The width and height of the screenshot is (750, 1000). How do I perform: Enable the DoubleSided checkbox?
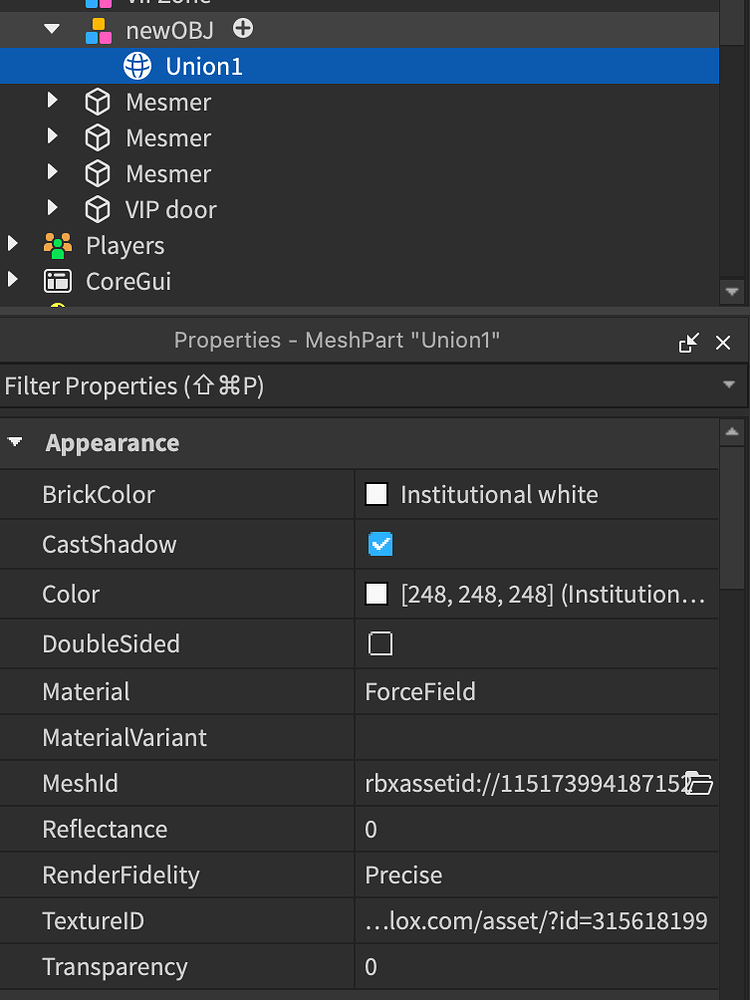point(380,643)
